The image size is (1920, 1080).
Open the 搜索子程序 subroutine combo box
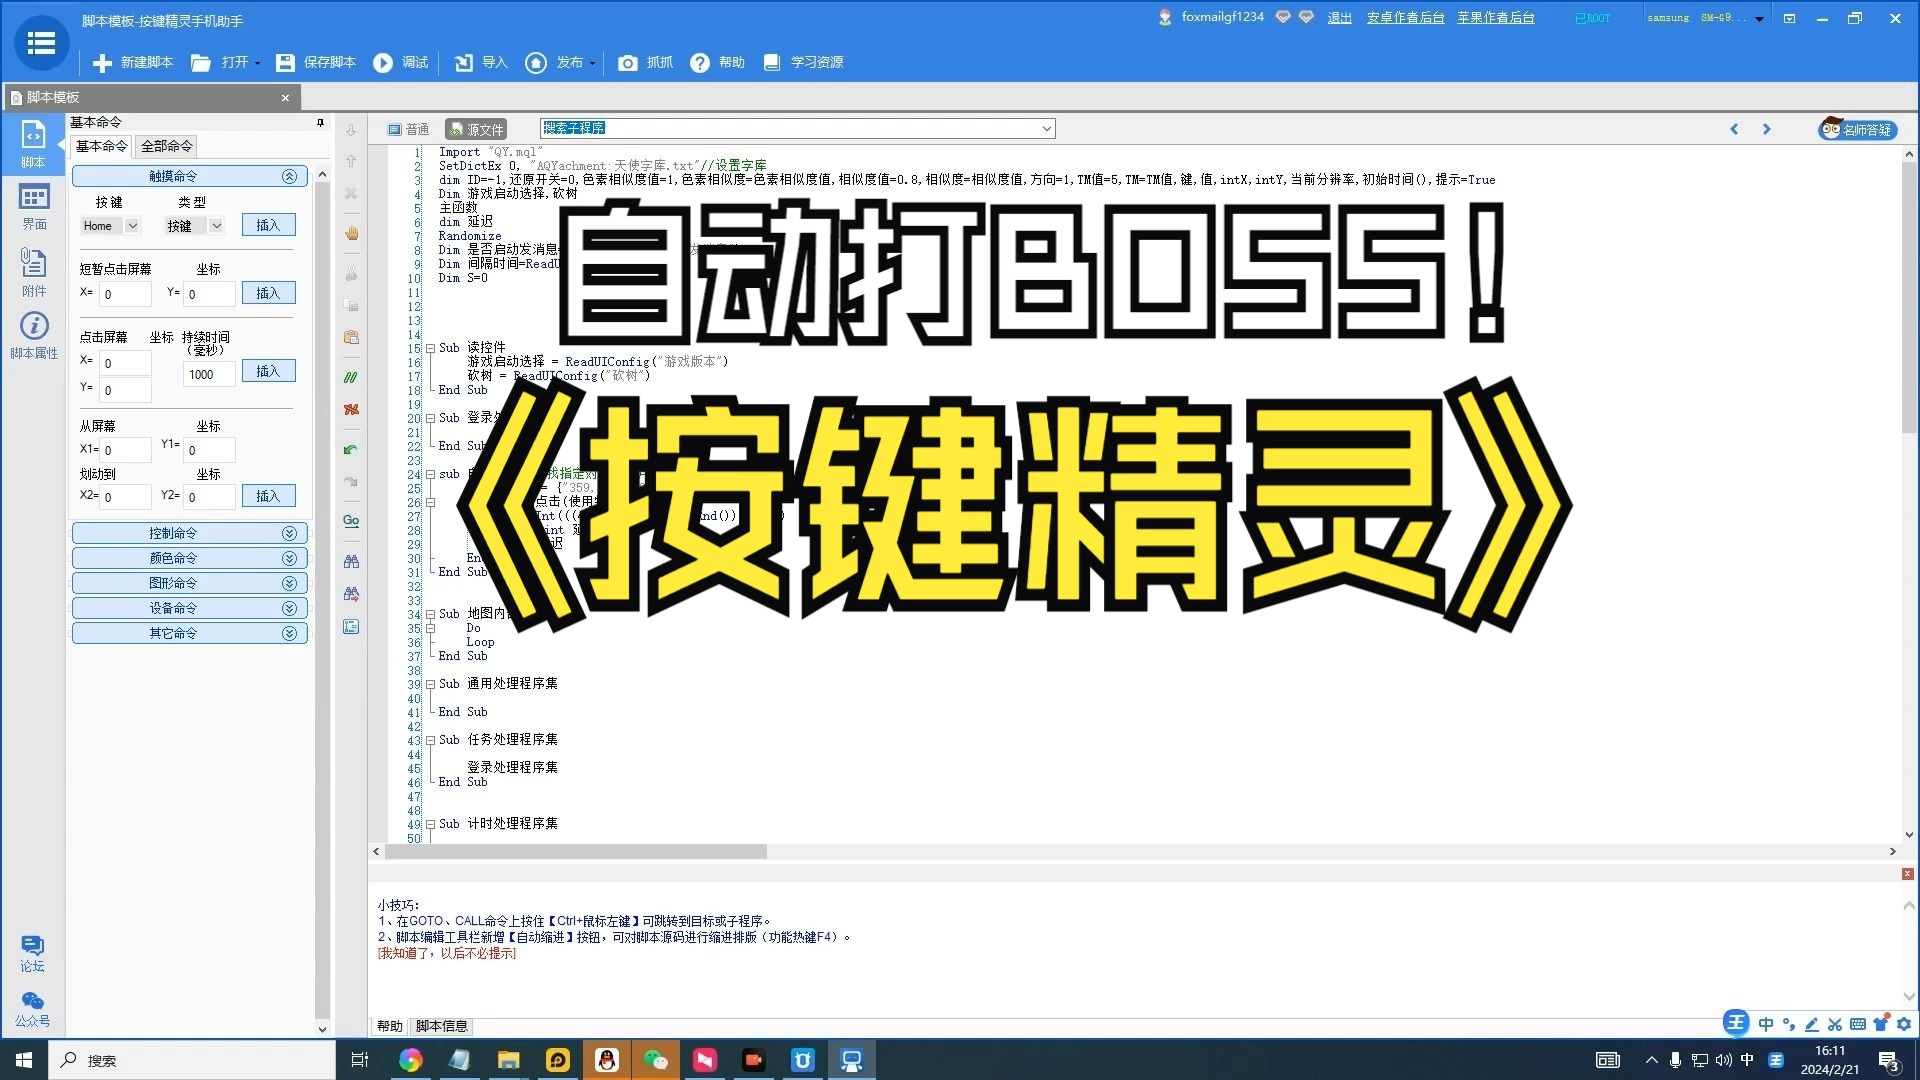click(x=797, y=128)
